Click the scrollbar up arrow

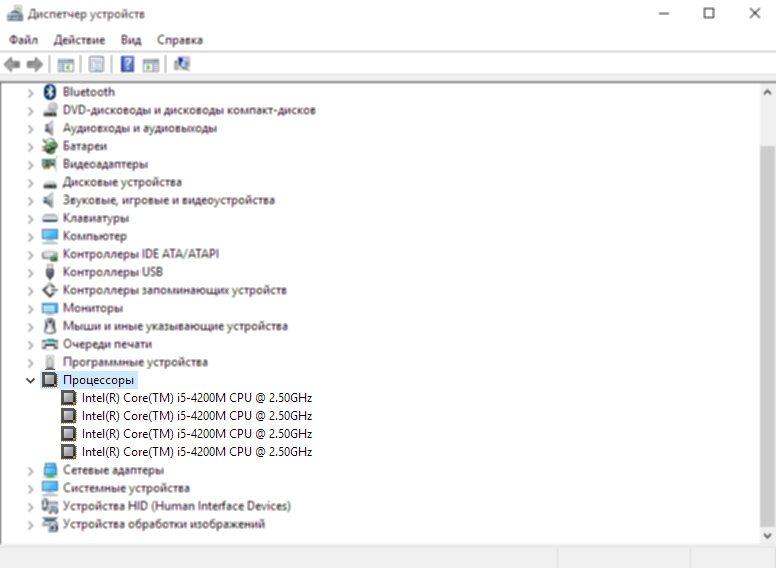tap(767, 92)
